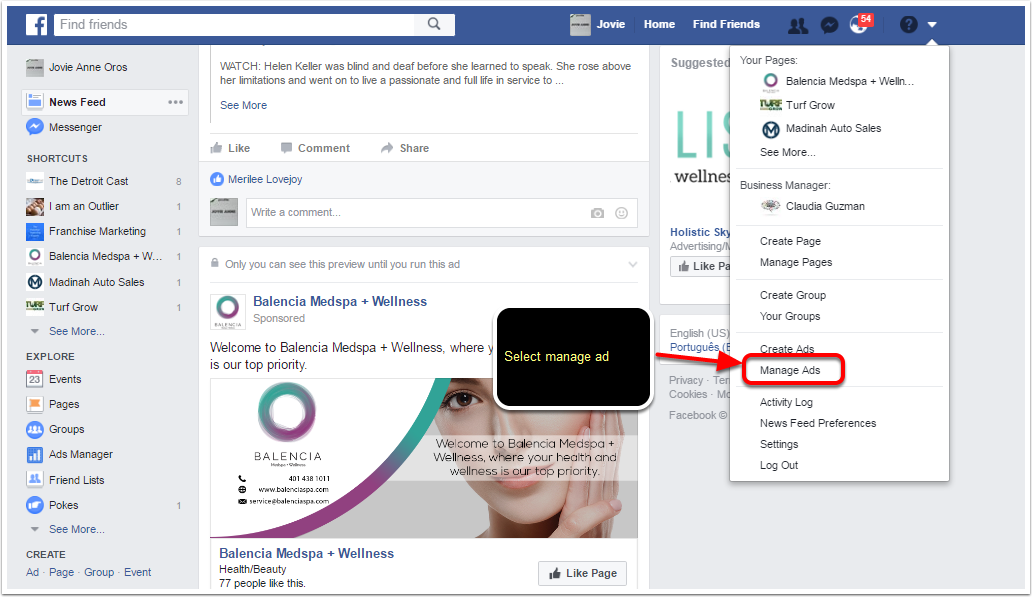Choose Create Group in menu

tap(793, 295)
